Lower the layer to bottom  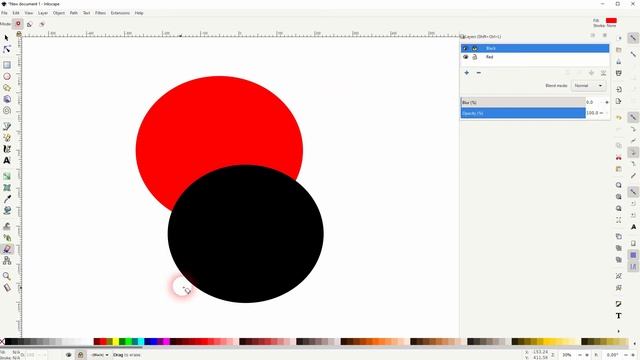[603, 73]
